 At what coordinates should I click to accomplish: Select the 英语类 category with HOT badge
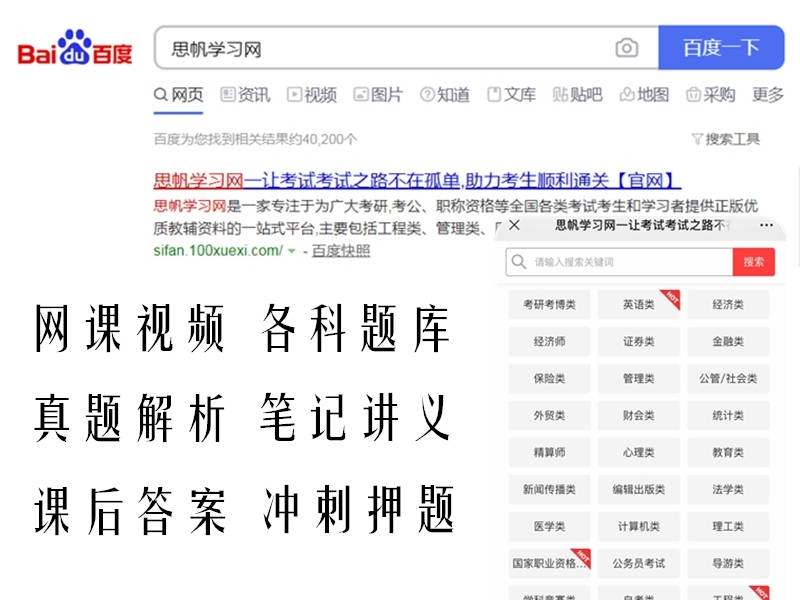637,305
